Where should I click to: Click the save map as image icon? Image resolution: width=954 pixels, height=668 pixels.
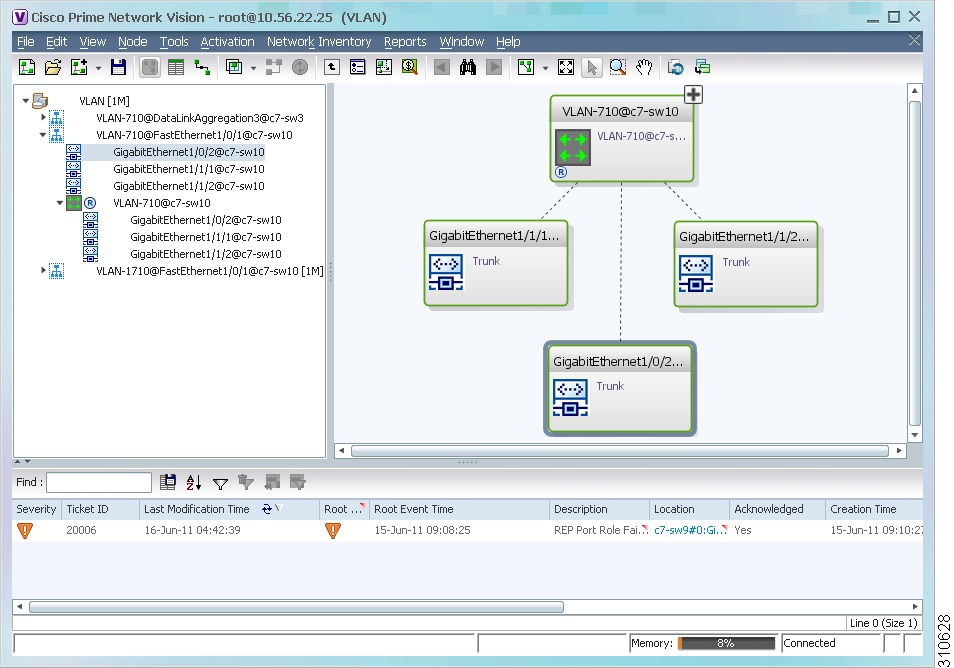(x=384, y=67)
